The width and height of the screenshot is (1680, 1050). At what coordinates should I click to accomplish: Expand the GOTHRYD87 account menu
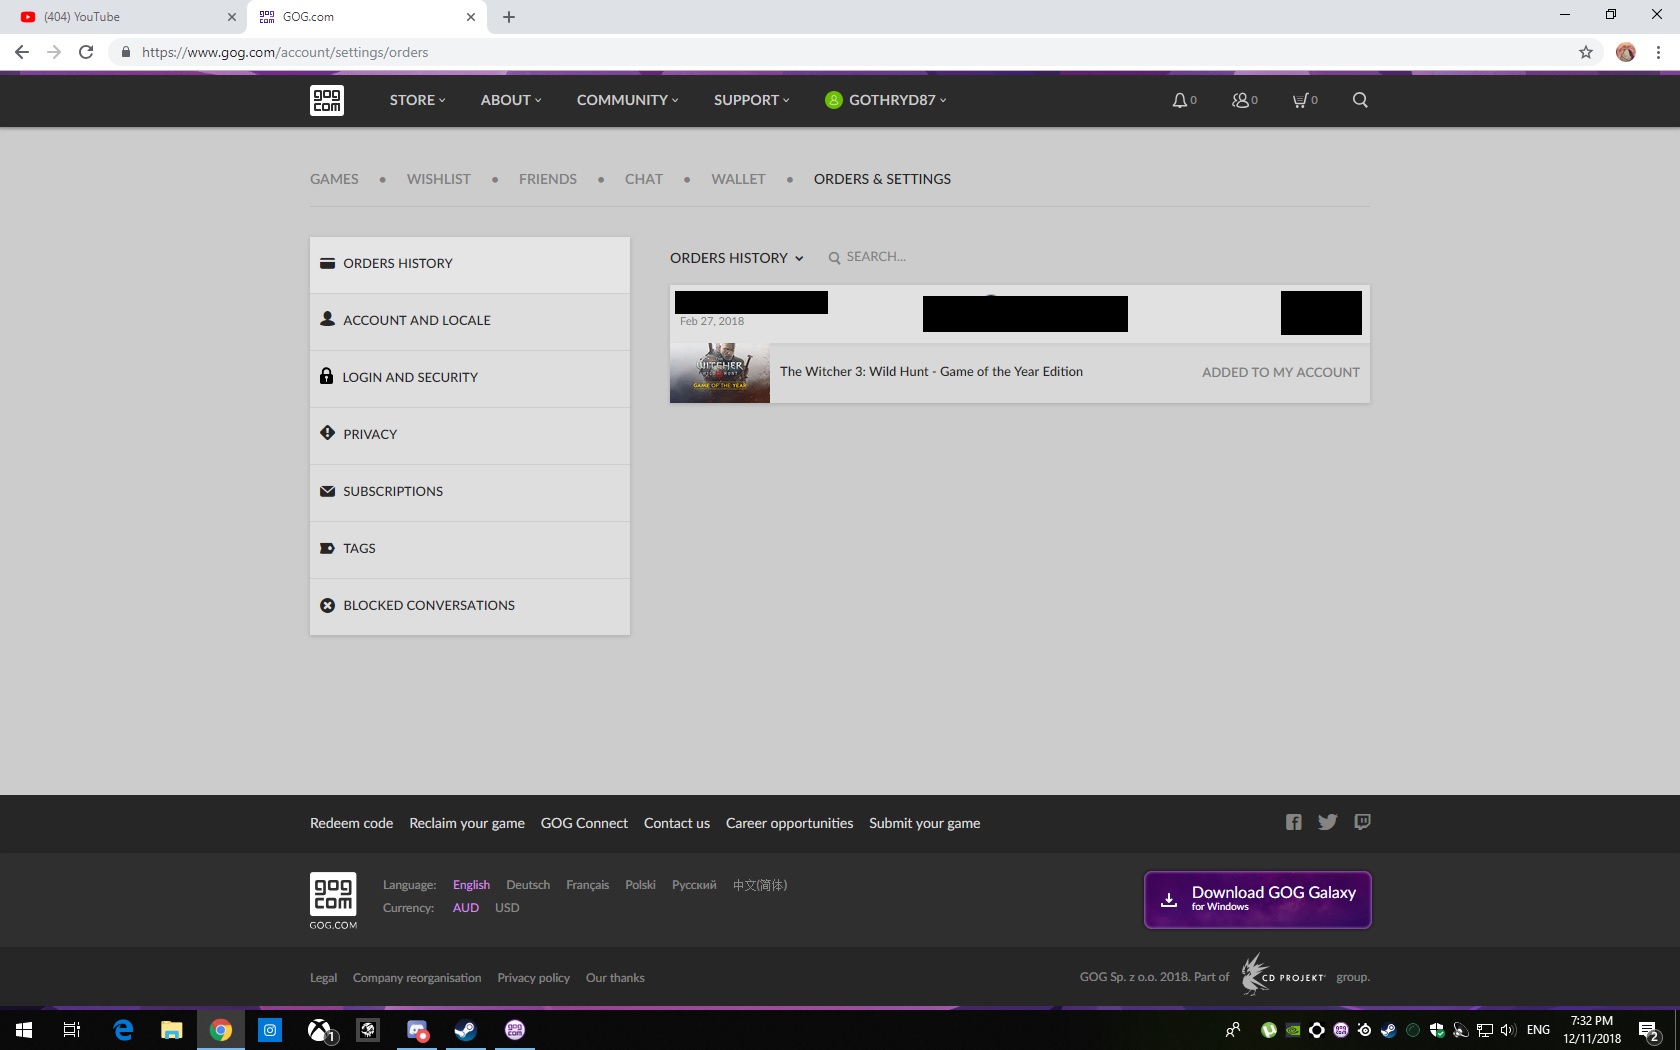click(897, 100)
